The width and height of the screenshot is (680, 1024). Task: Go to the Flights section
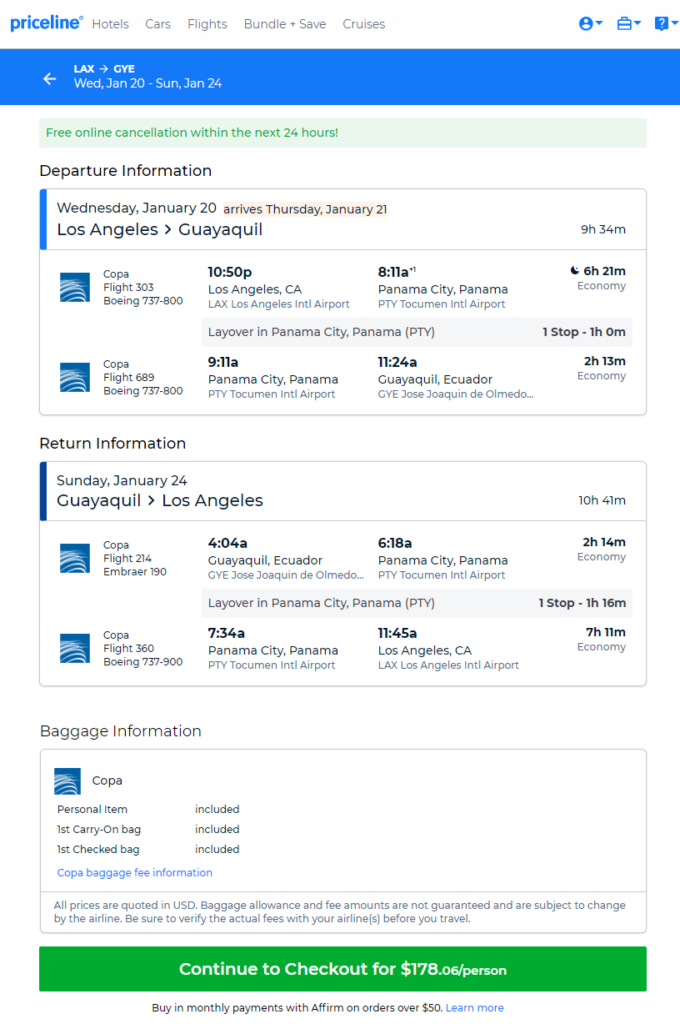click(207, 24)
